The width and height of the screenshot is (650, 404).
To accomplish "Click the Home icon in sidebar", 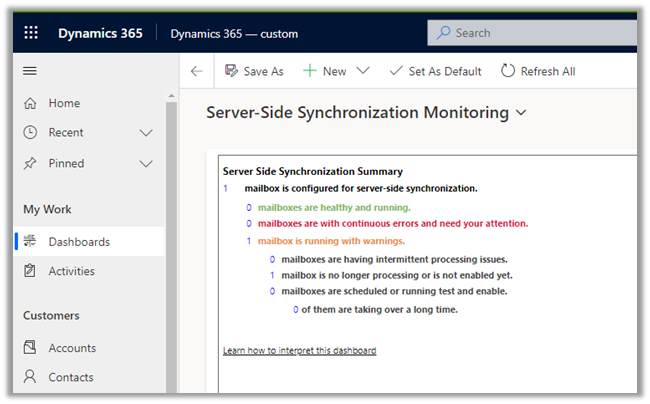I will coord(30,103).
